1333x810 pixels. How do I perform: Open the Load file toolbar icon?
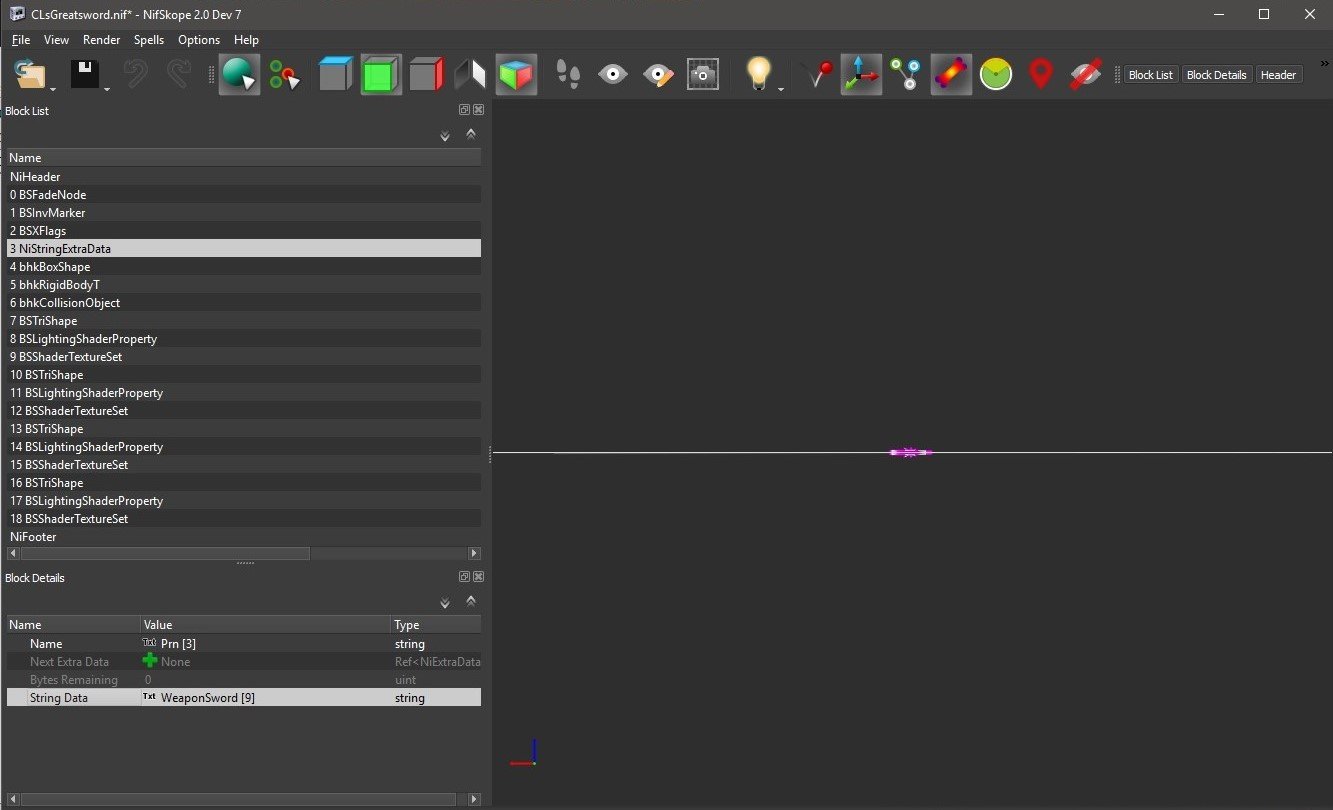pyautogui.click(x=31, y=75)
